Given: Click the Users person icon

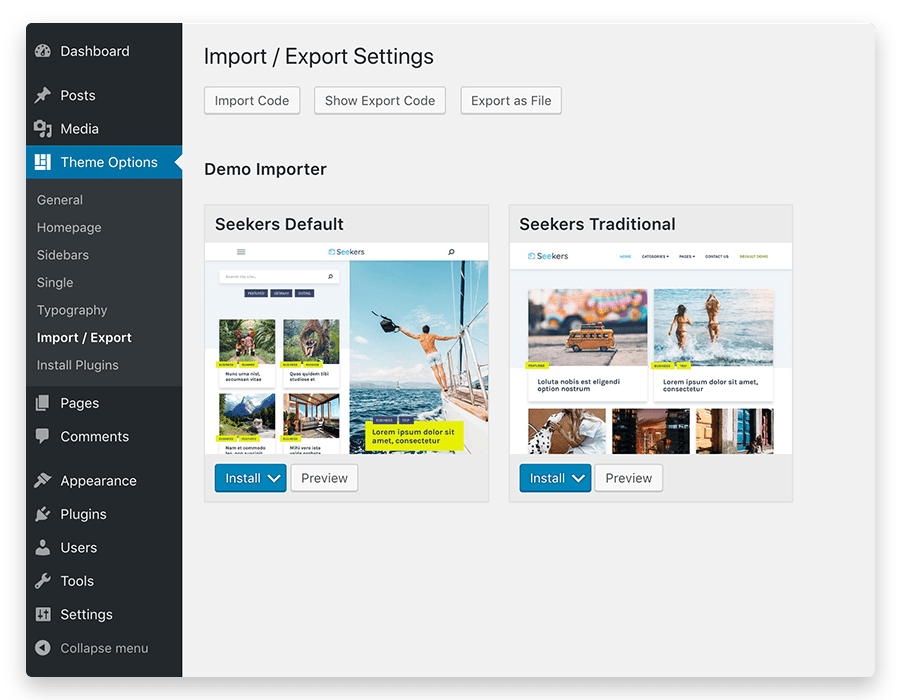Looking at the screenshot, I should 42,547.
